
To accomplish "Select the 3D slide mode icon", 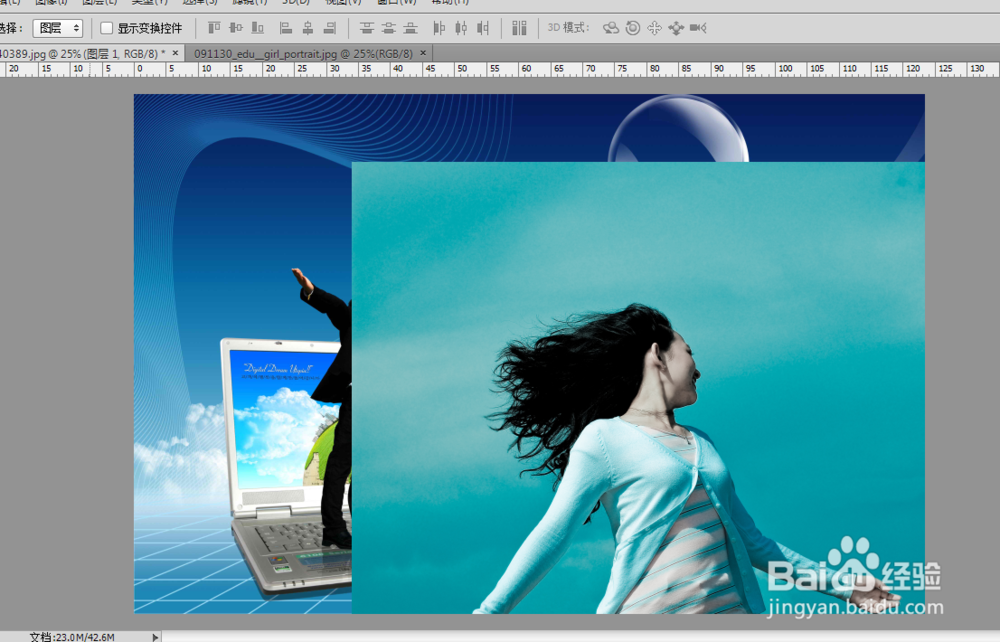I will point(676,28).
